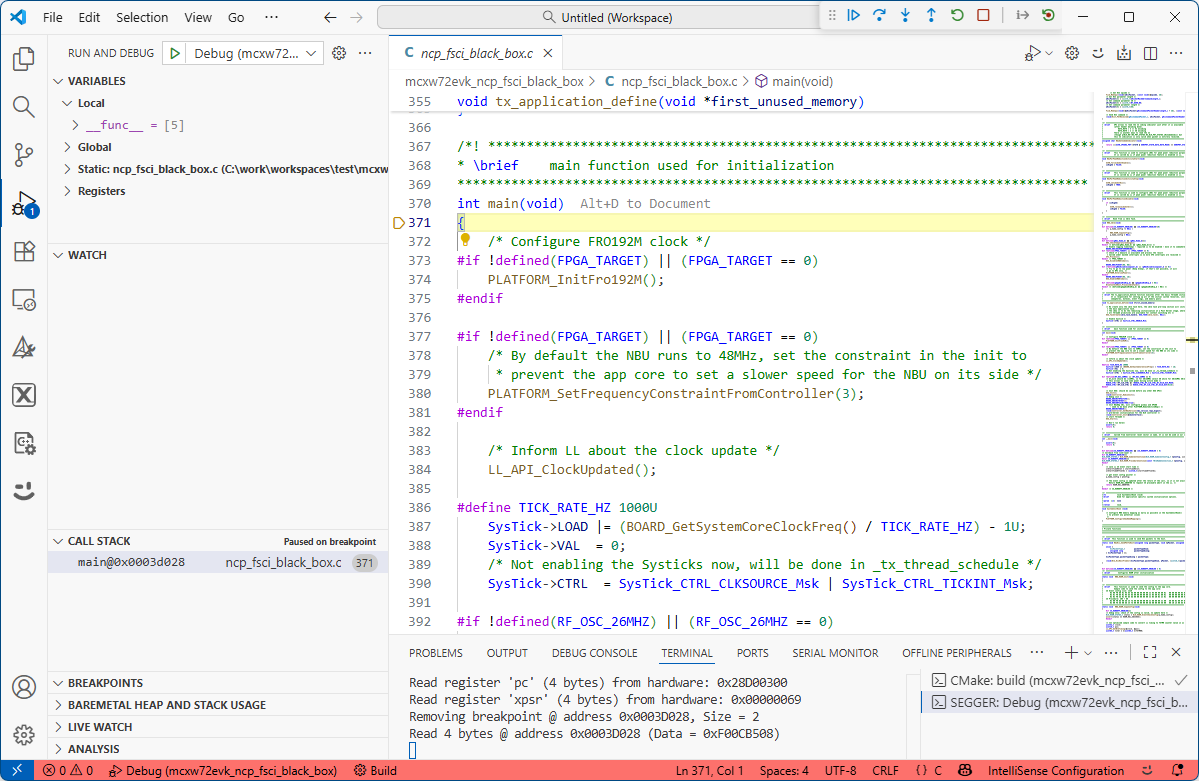Click the Continue debug toolbar icon

[854, 15]
